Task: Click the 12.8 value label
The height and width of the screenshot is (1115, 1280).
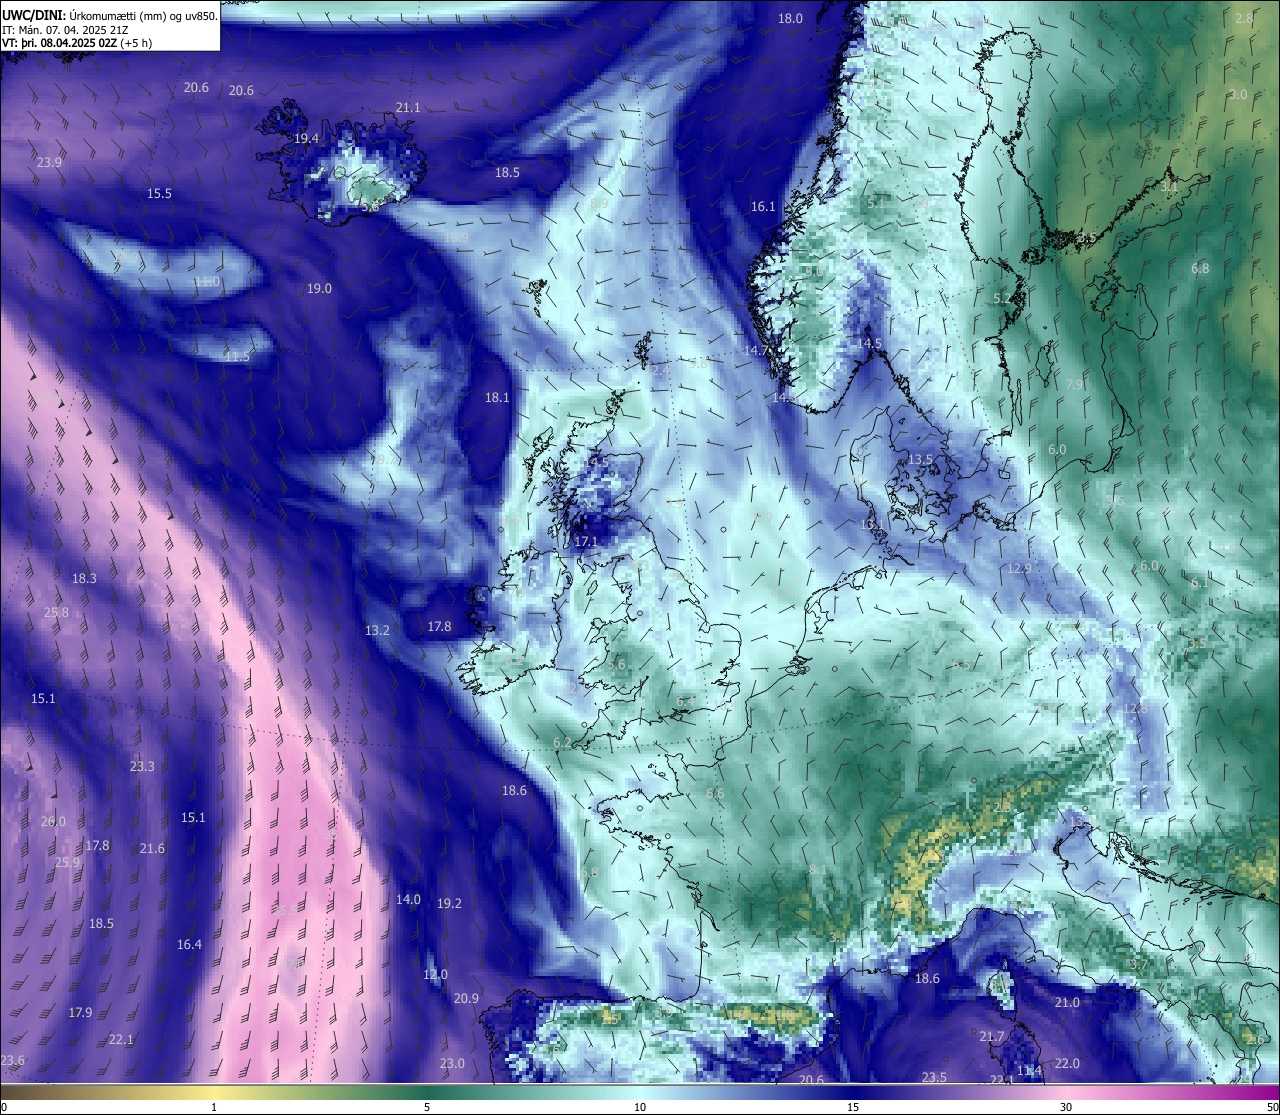Action: tap(1135, 708)
